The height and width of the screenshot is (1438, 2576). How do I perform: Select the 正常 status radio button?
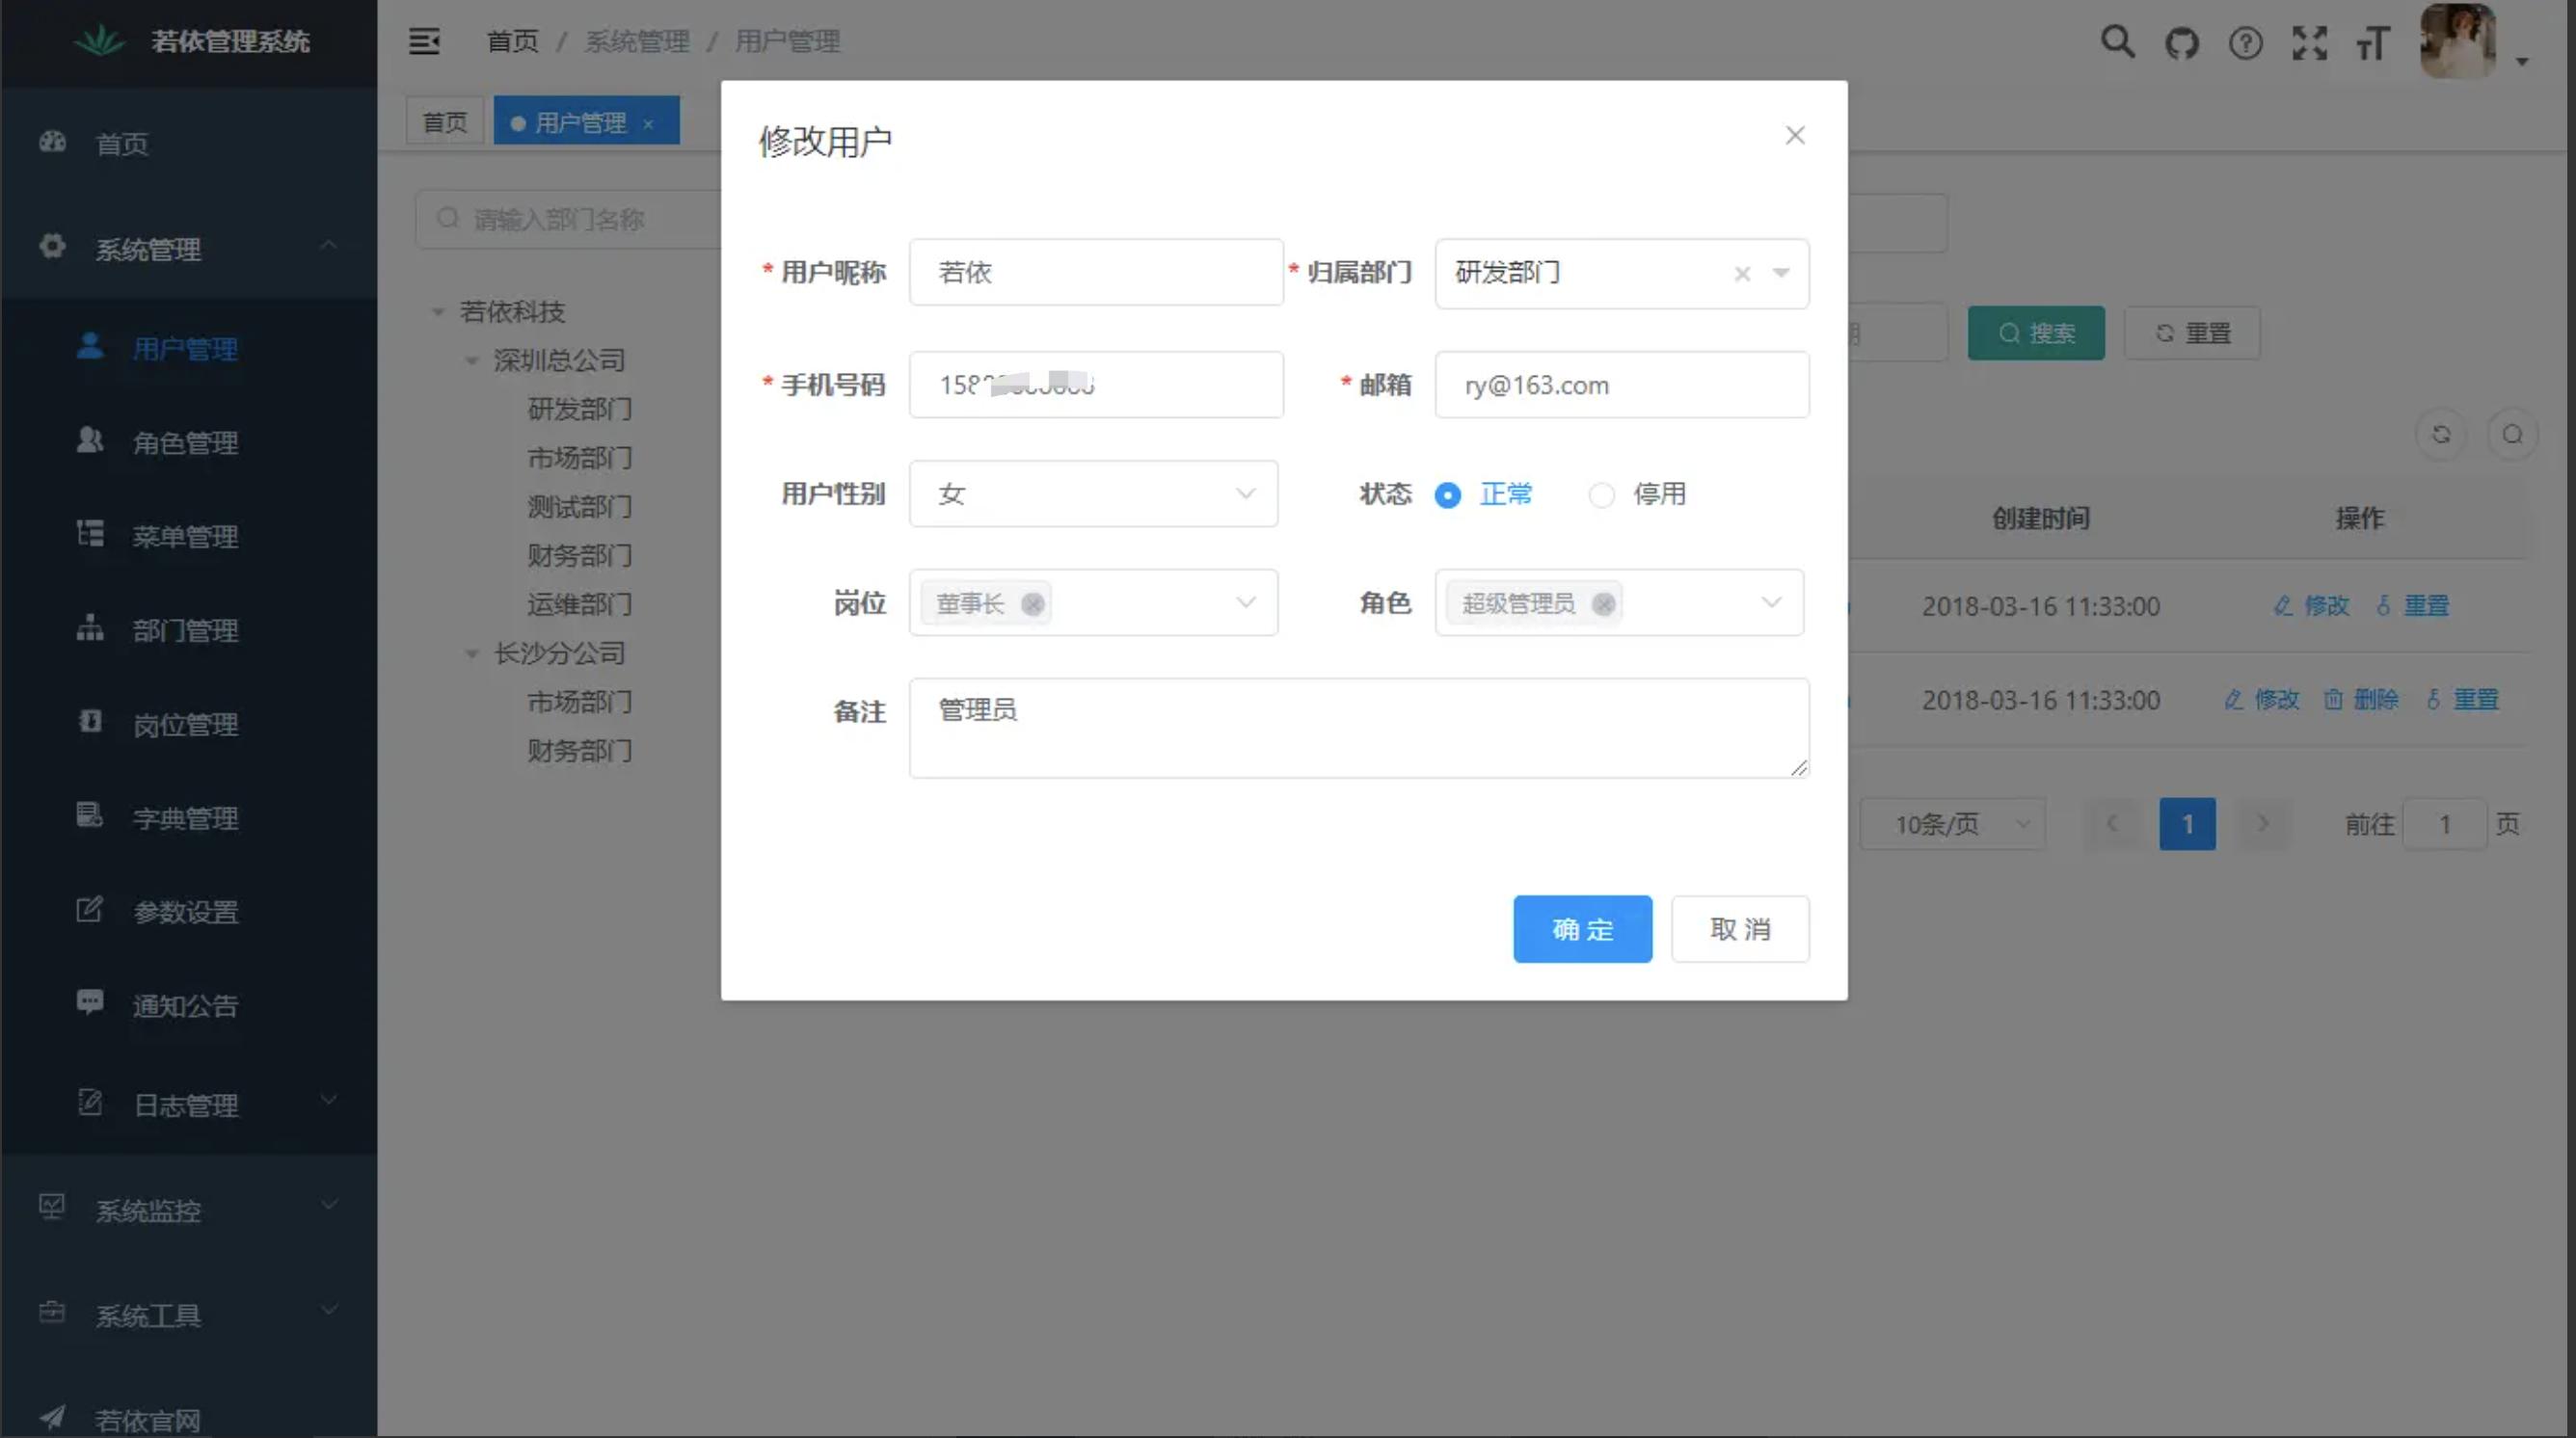[1447, 494]
